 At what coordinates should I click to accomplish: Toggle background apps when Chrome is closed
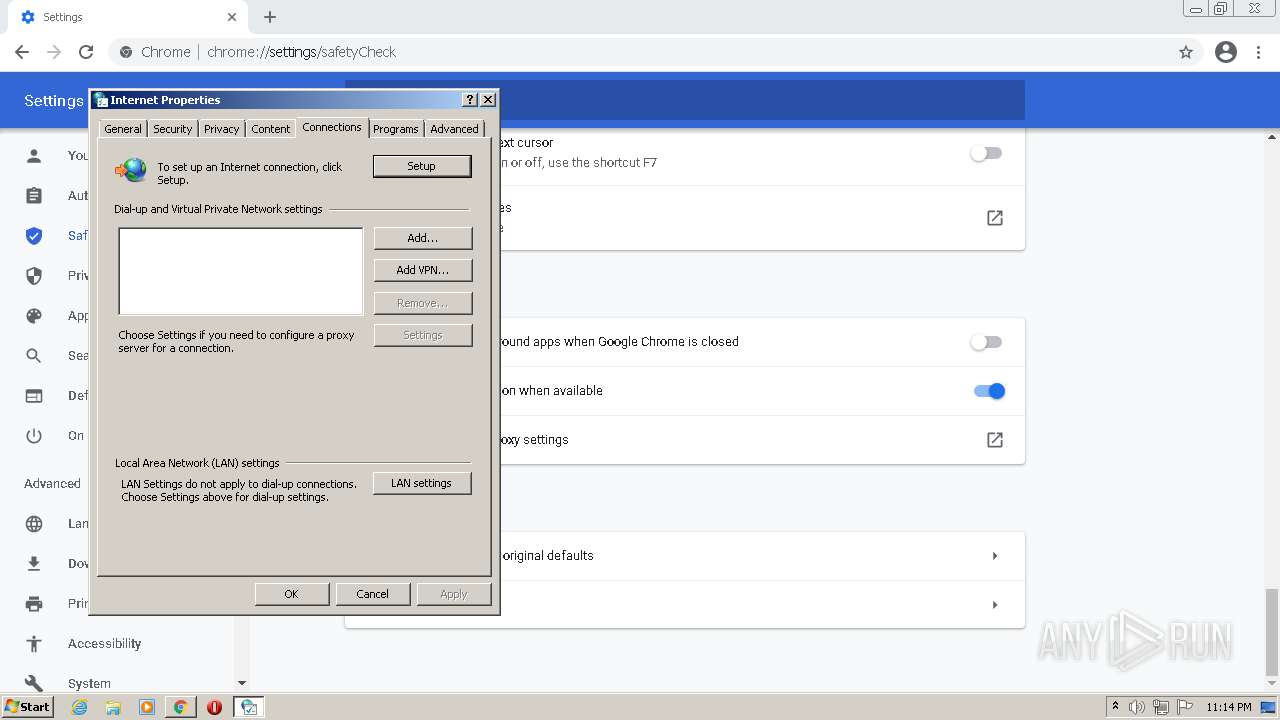(986, 342)
